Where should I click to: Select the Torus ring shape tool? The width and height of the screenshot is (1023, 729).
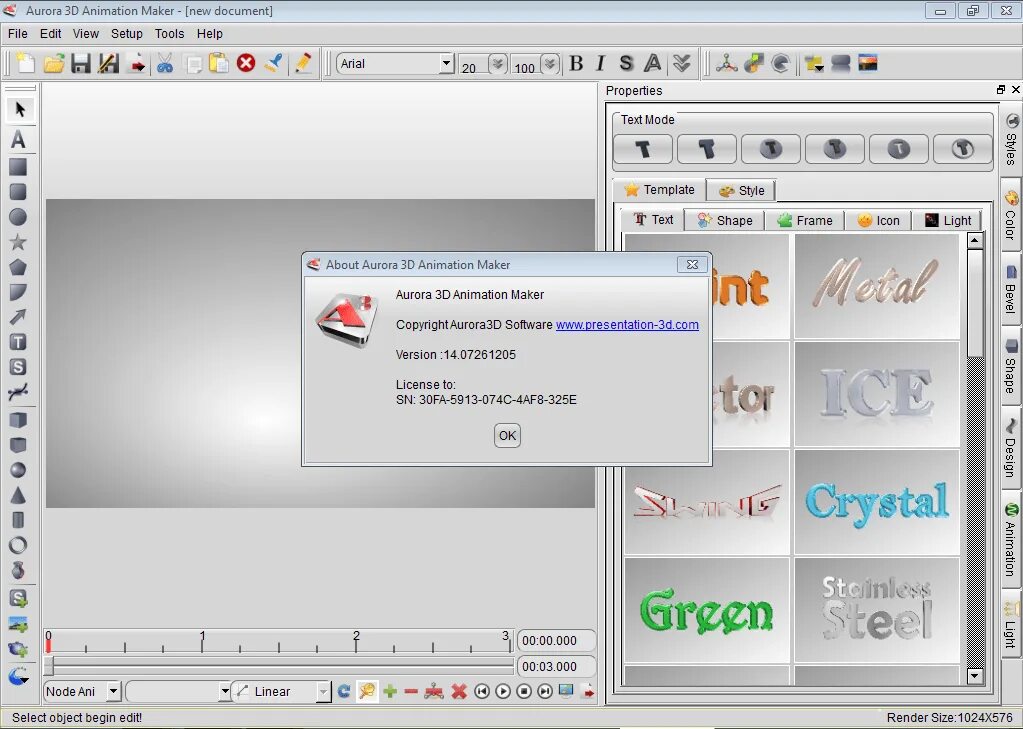click(18, 545)
